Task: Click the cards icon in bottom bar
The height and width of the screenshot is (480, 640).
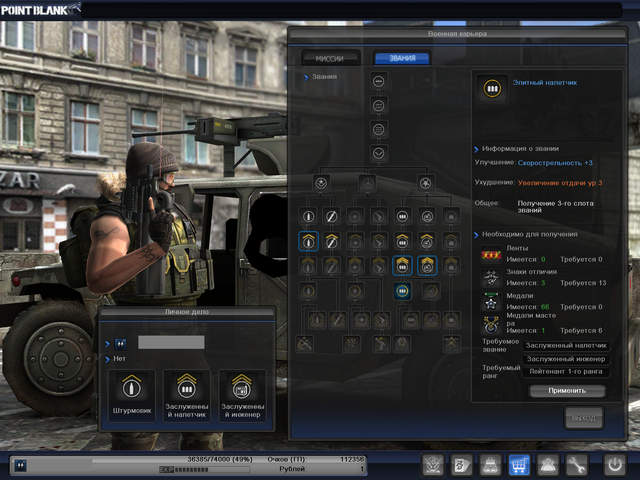Action: [x=461, y=464]
